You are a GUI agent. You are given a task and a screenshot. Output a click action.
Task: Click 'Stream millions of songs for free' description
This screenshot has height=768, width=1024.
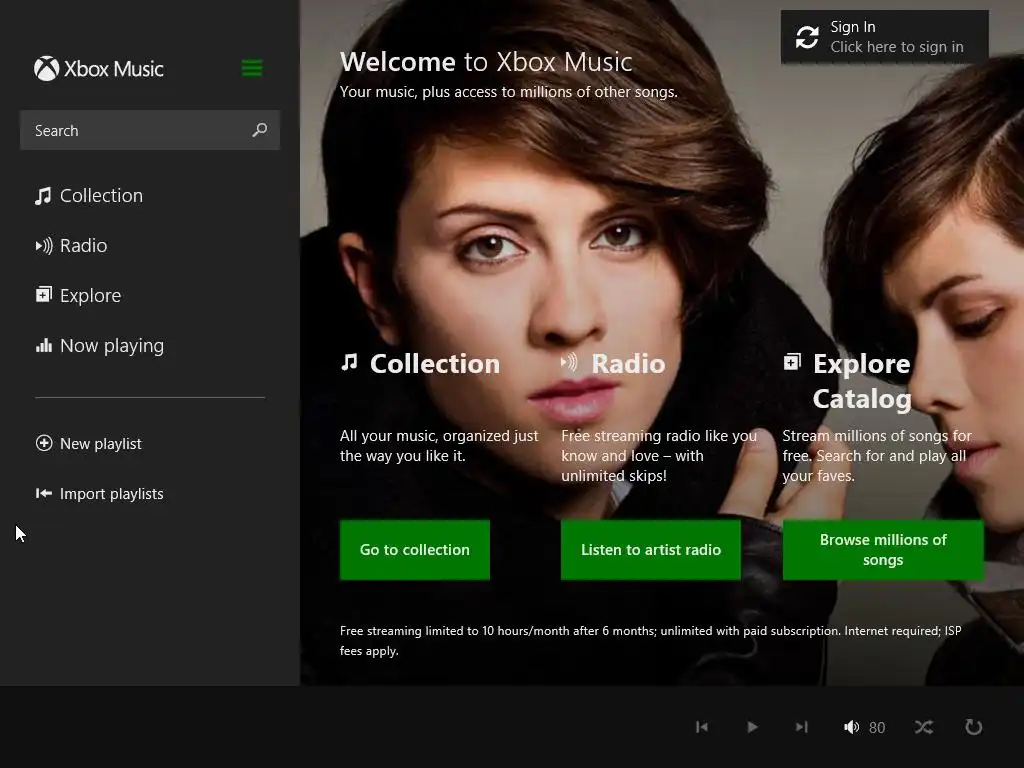click(x=877, y=455)
